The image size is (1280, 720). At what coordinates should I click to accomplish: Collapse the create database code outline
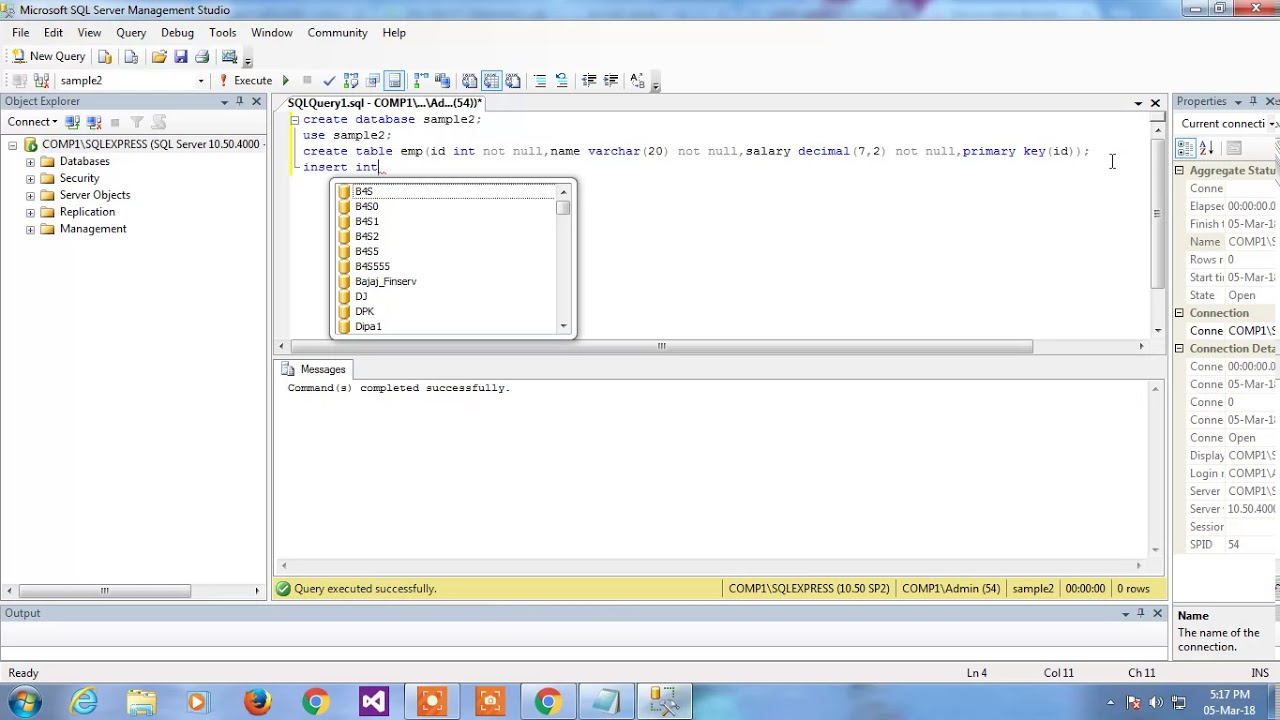(294, 120)
